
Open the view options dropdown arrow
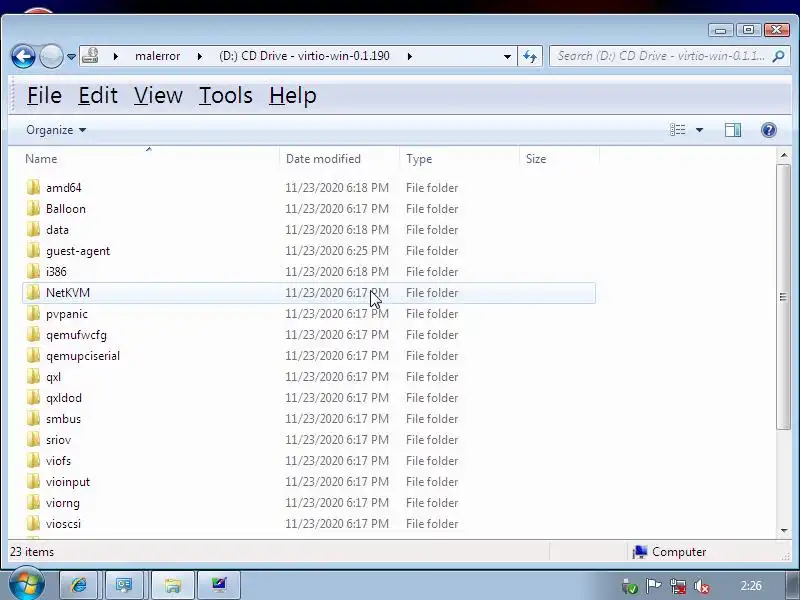(x=699, y=130)
